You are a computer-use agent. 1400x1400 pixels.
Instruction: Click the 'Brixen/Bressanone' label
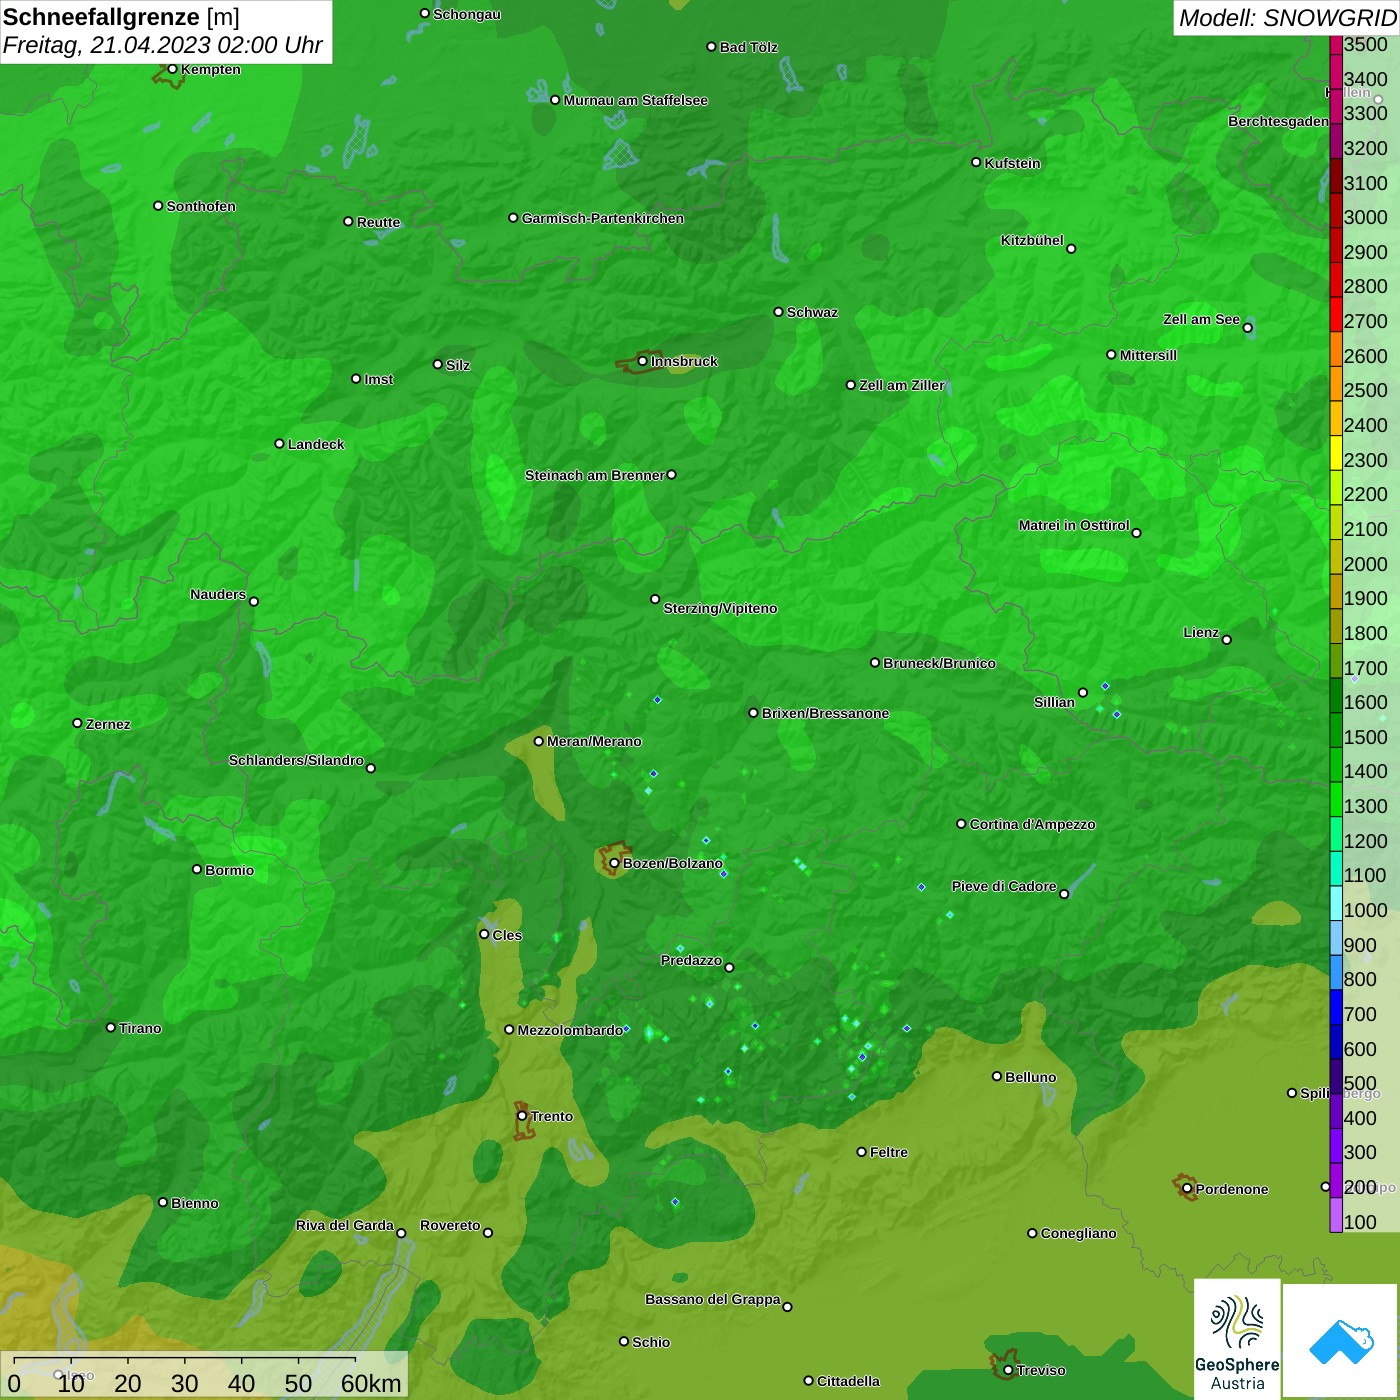click(x=825, y=713)
